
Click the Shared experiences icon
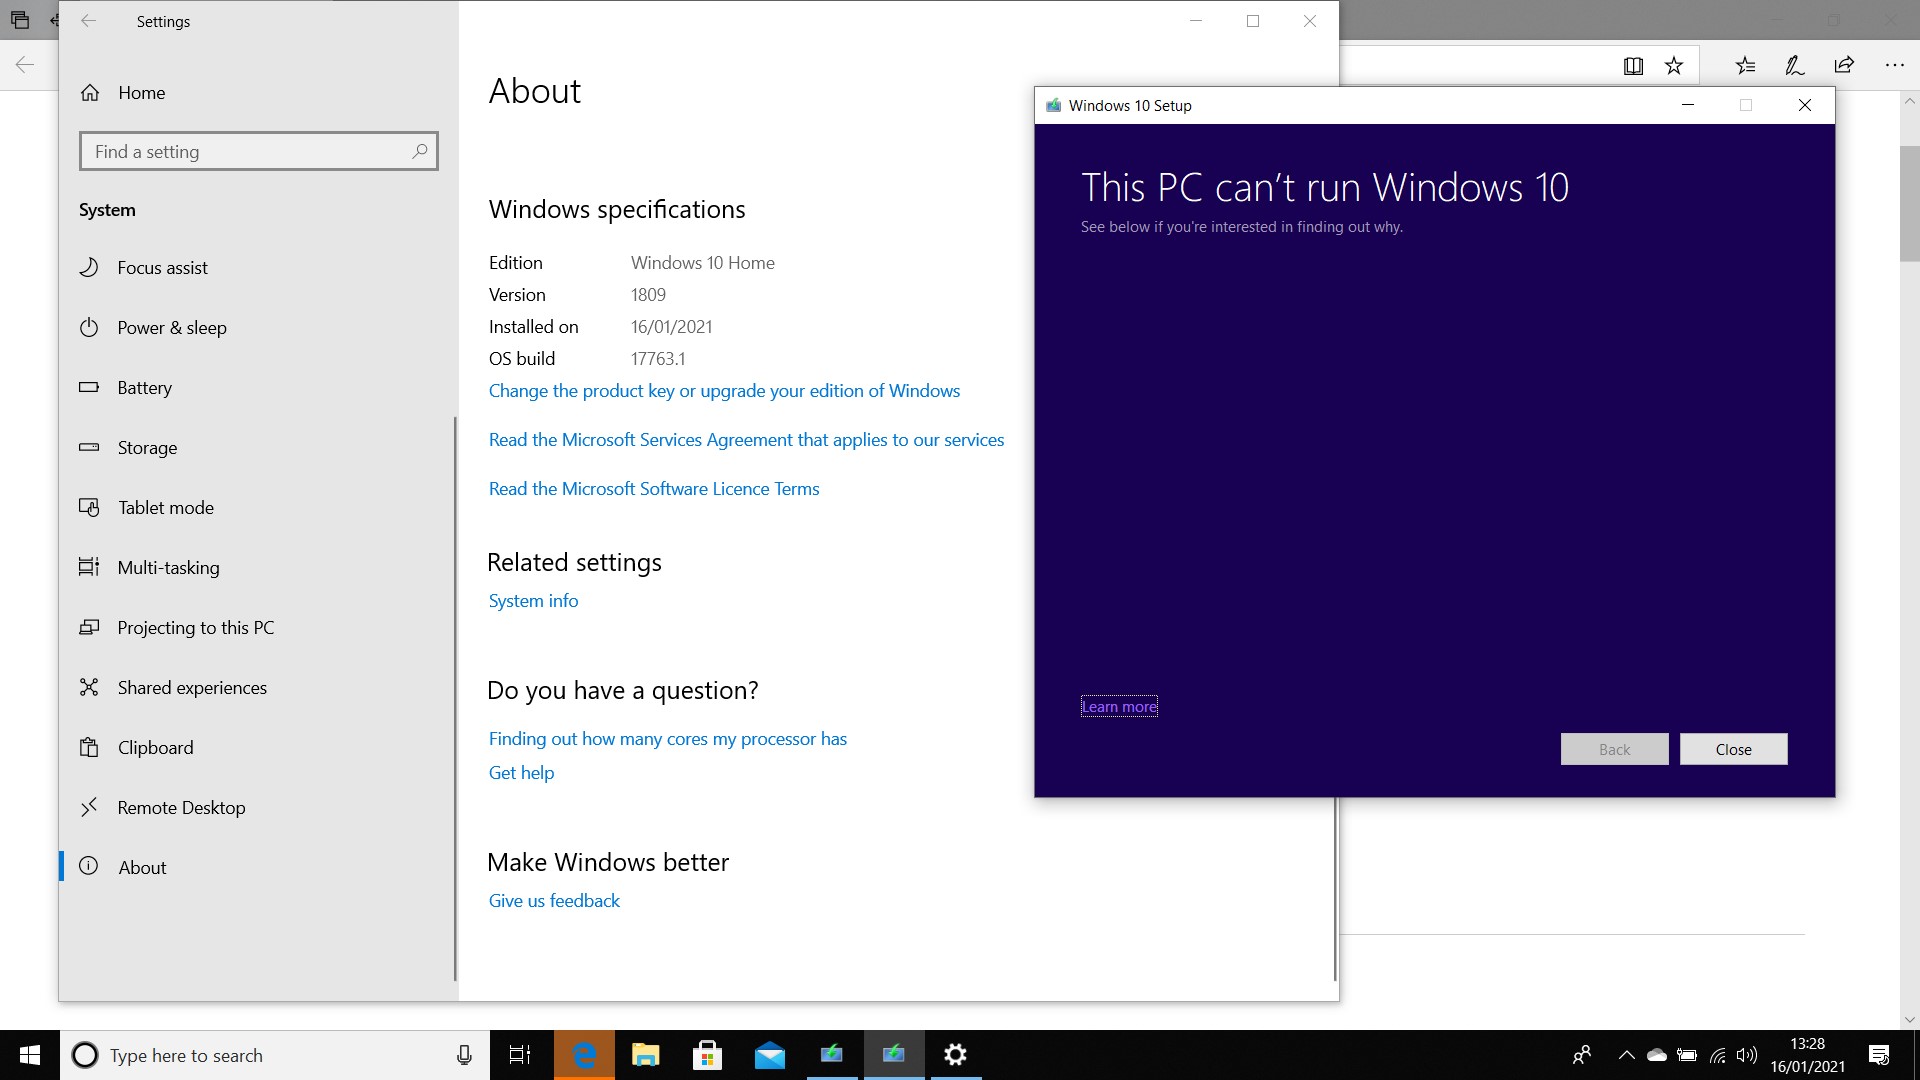(x=89, y=688)
